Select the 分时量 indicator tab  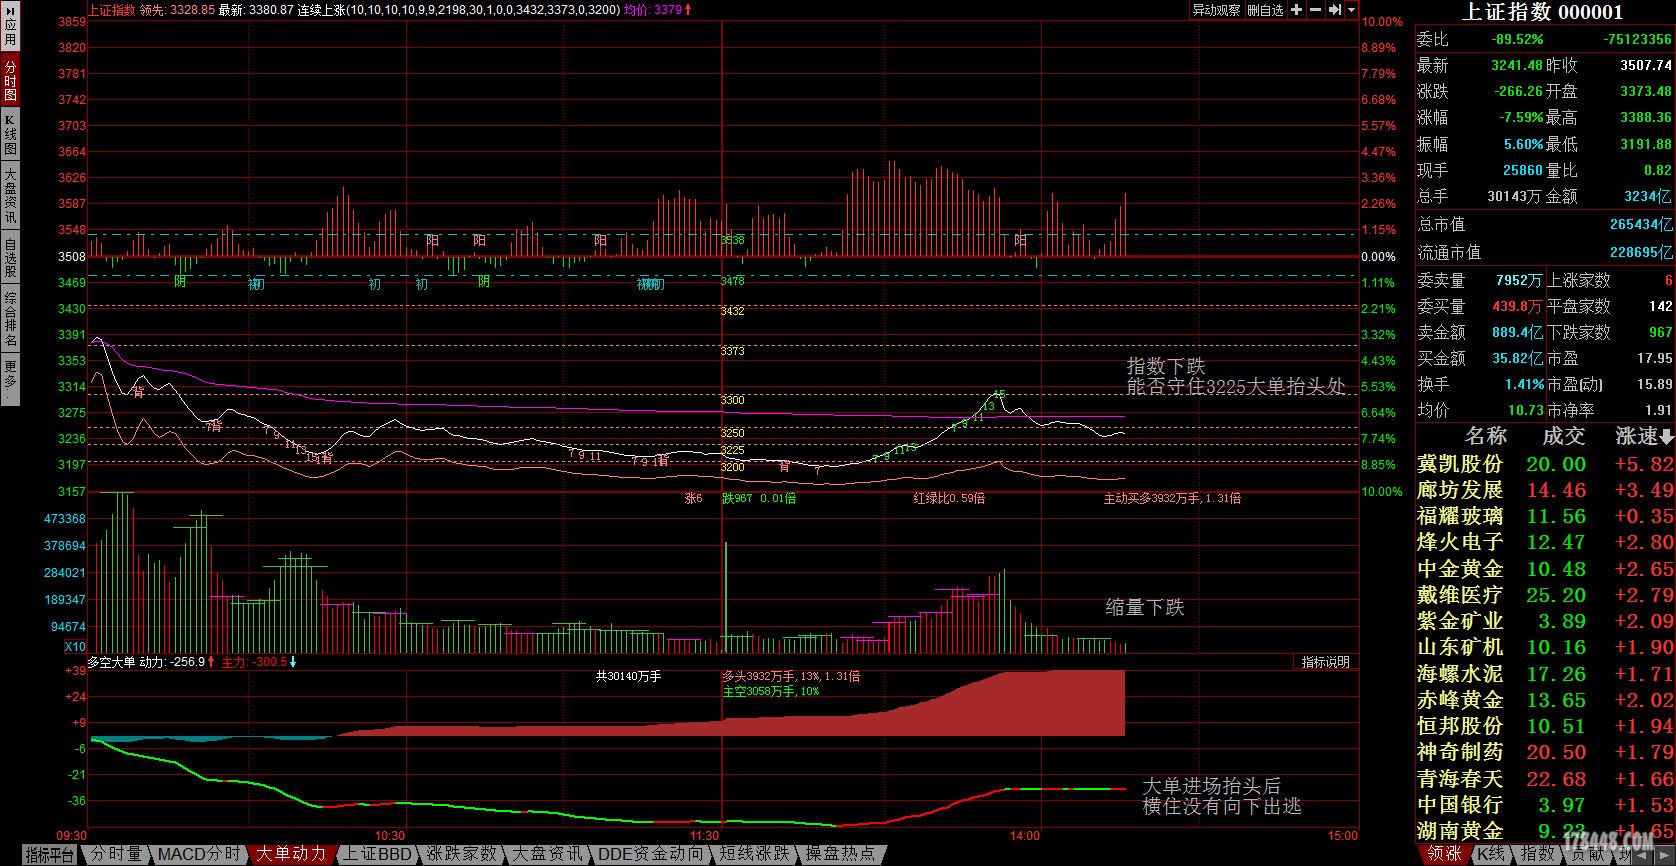point(116,854)
